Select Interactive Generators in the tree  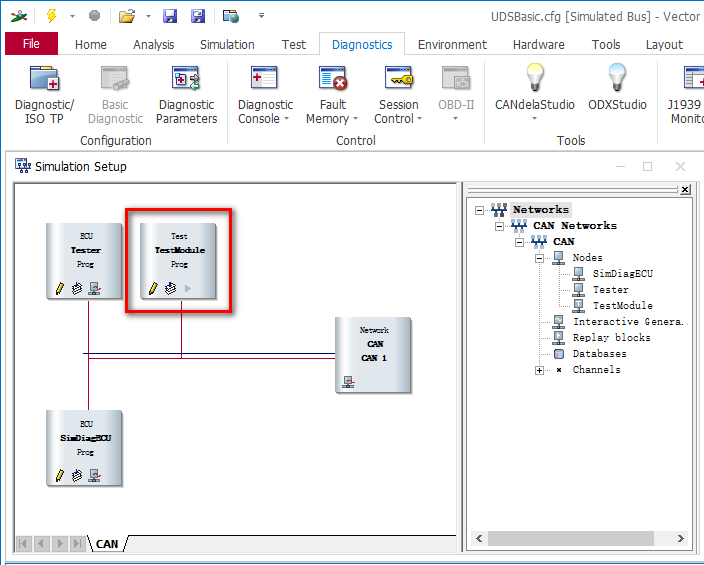(628, 322)
